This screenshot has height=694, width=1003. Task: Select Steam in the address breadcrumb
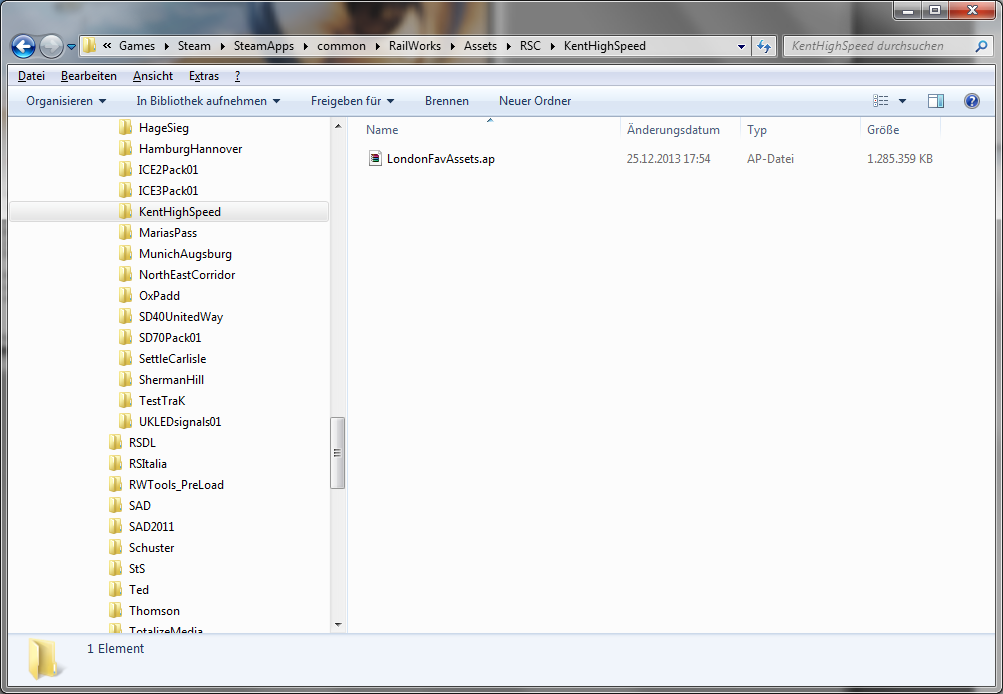point(194,46)
